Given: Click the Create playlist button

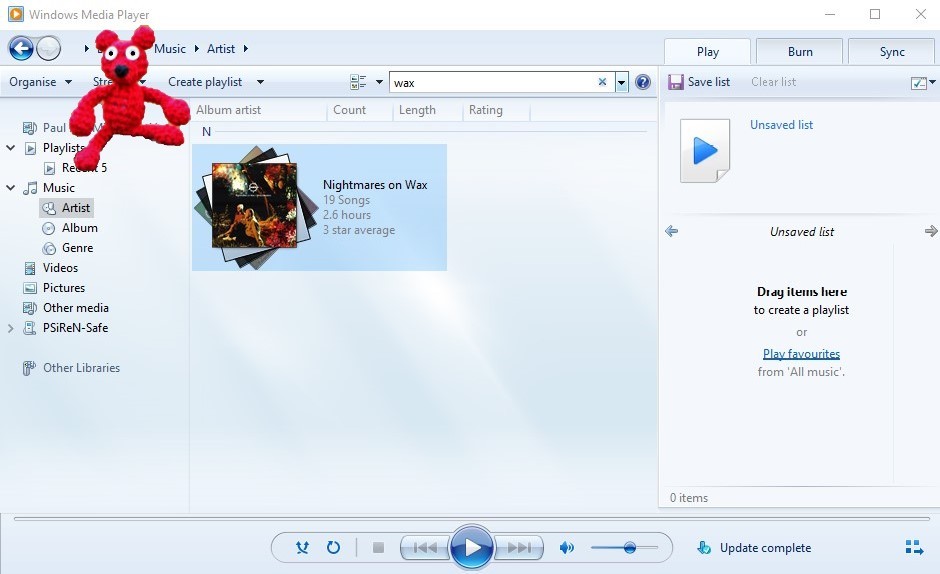Looking at the screenshot, I should [x=205, y=82].
